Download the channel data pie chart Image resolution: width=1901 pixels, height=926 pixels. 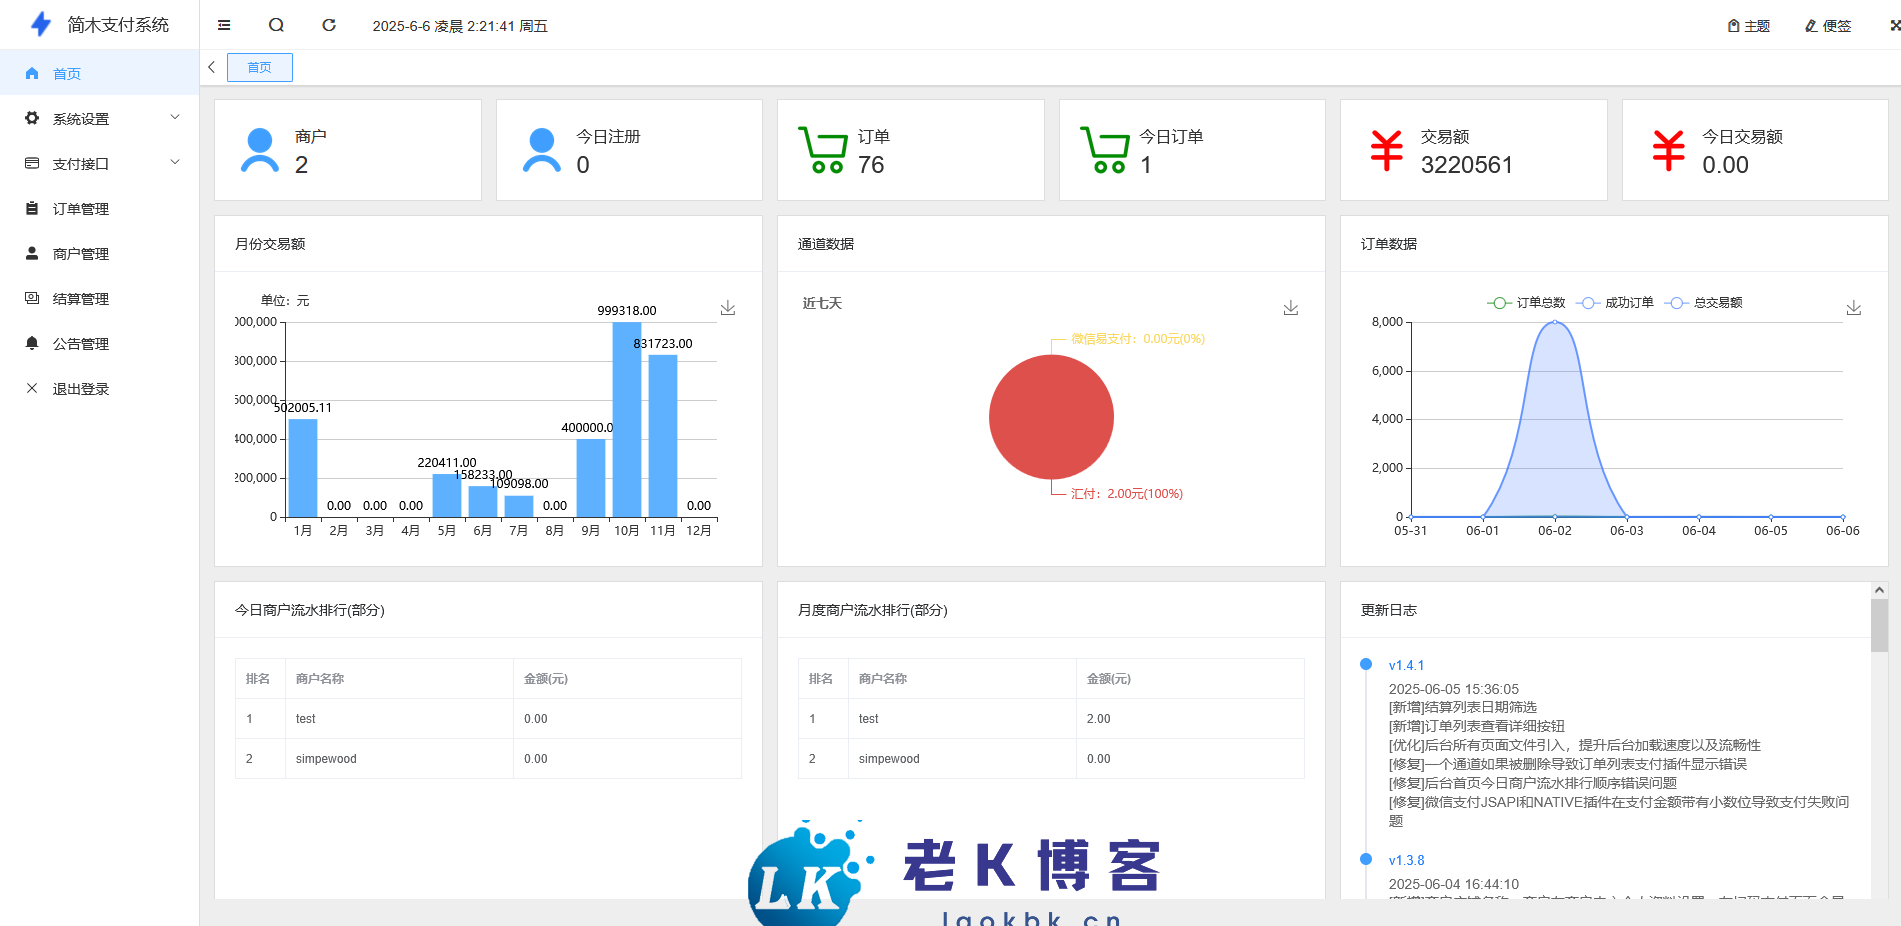[1291, 308]
